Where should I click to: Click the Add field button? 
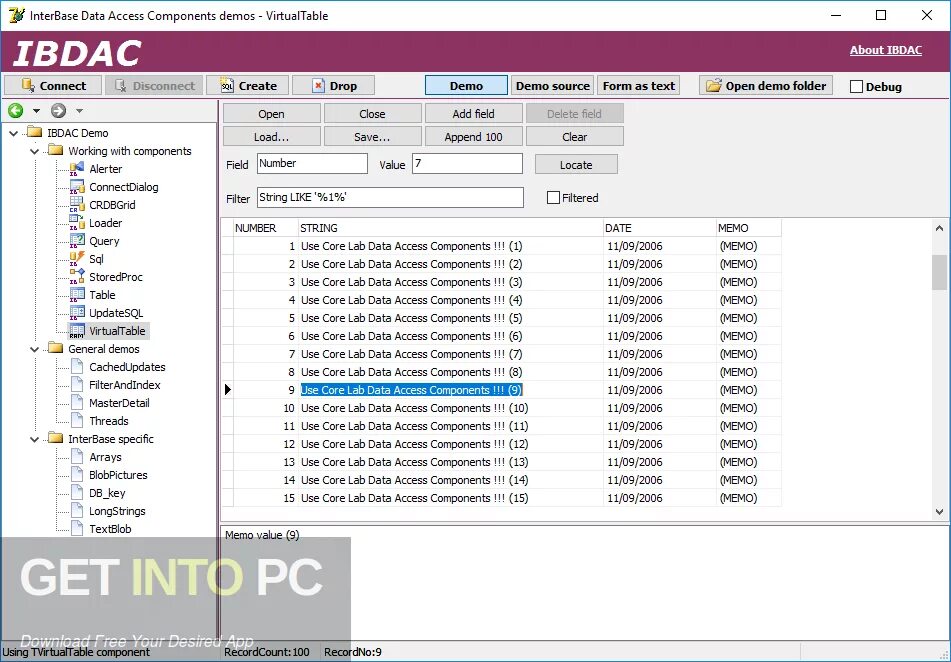(x=474, y=114)
